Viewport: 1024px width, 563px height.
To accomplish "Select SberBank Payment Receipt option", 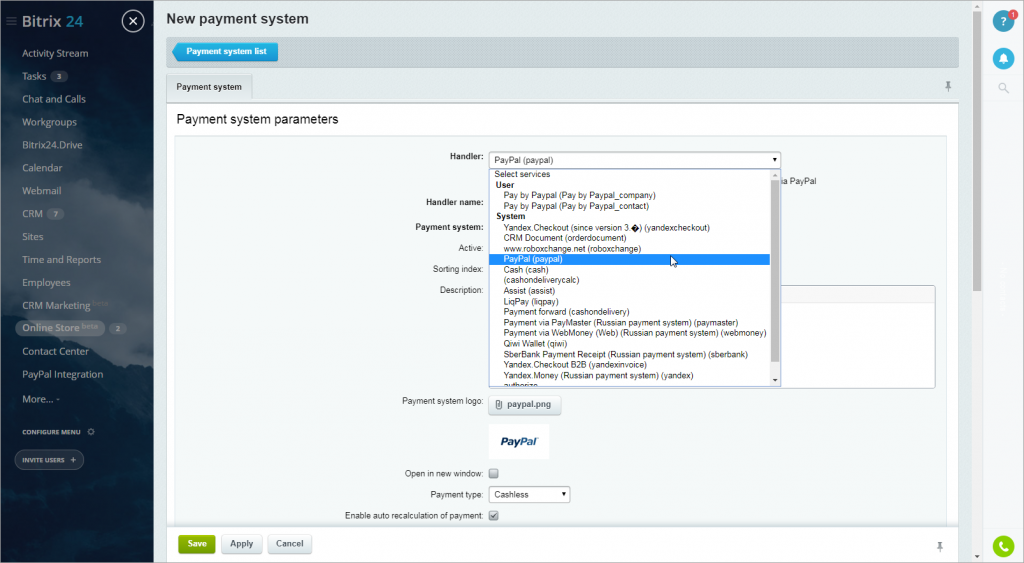I will coord(626,355).
